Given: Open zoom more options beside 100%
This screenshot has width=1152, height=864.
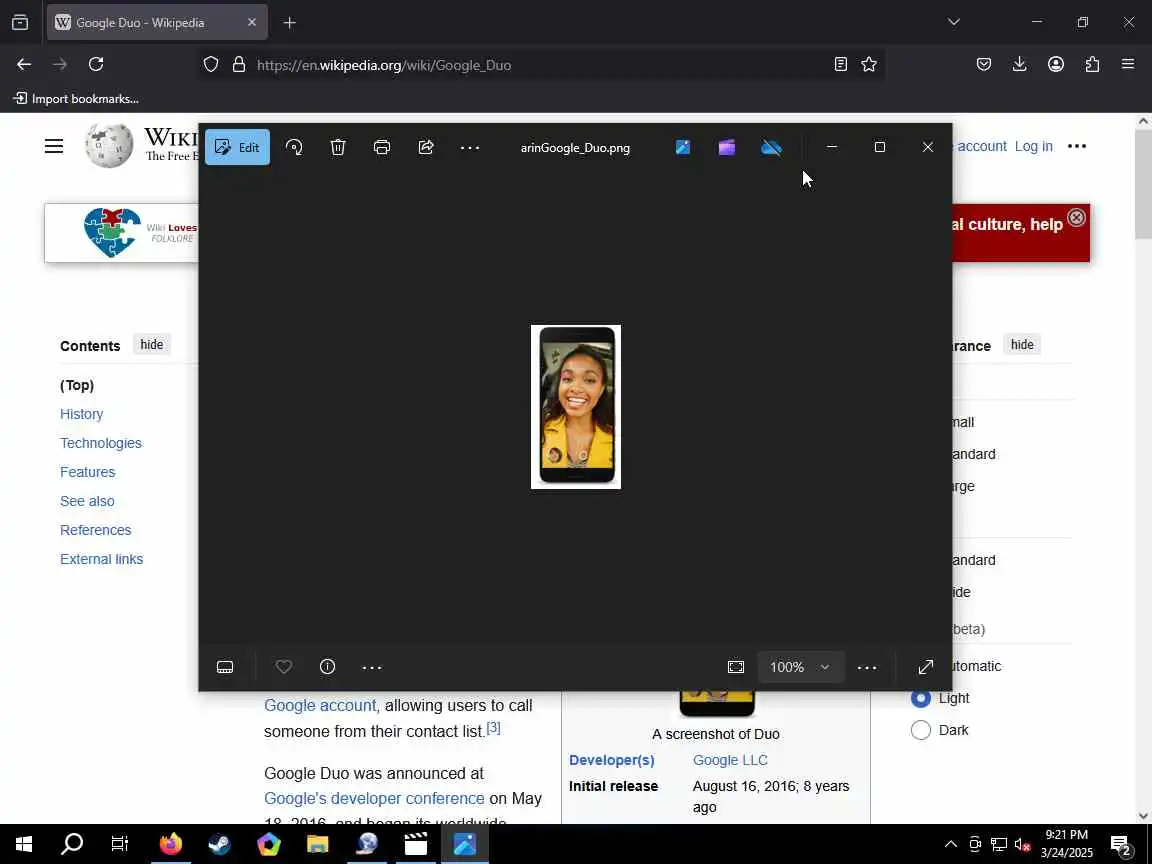Looking at the screenshot, I should pos(867,667).
